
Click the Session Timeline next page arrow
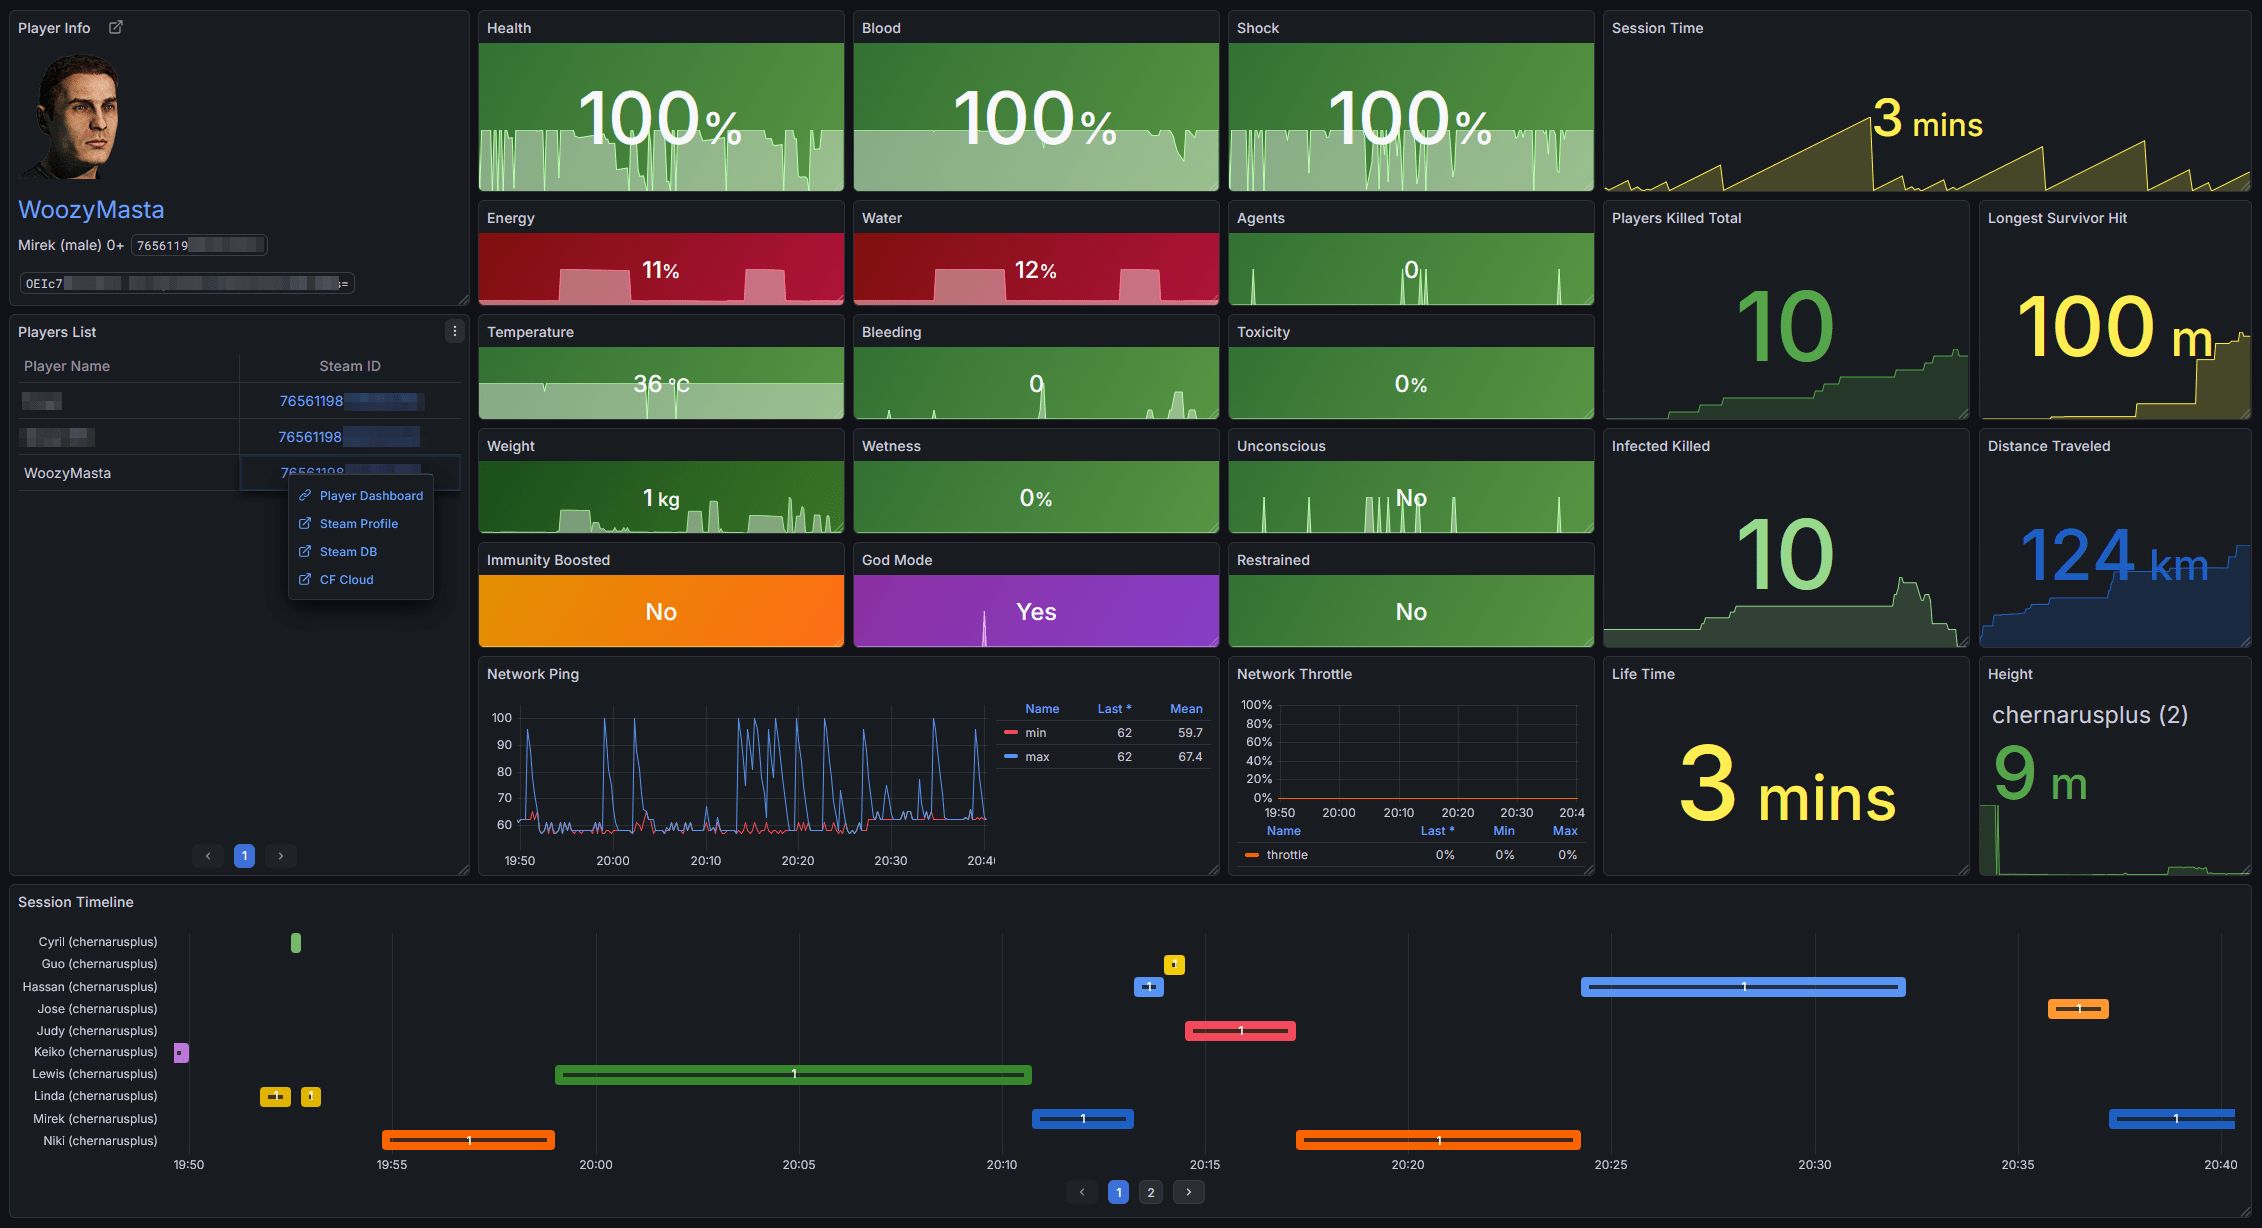[x=1188, y=1192]
